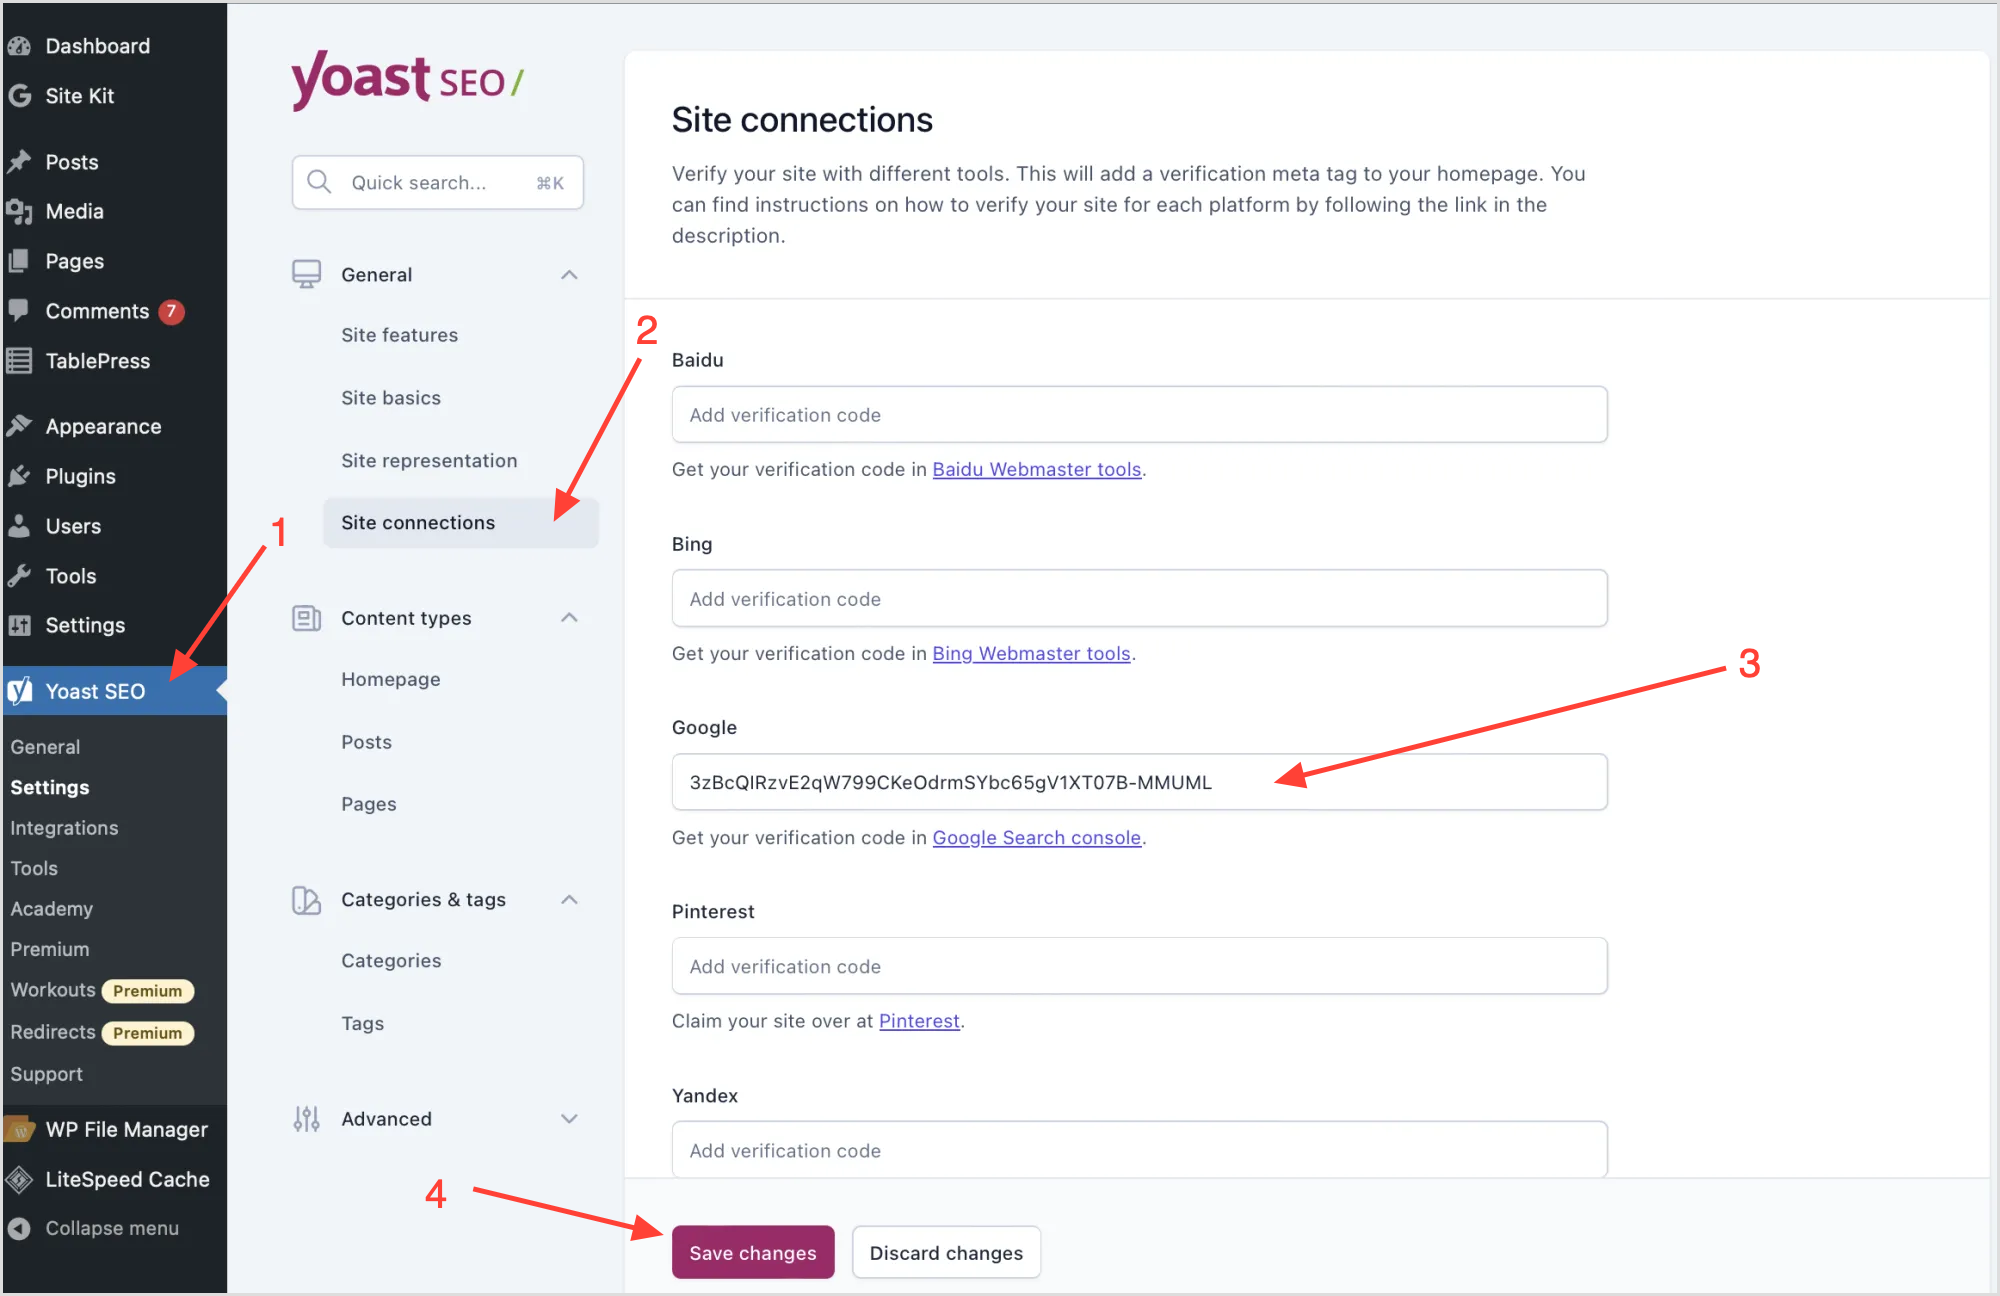This screenshot has height=1296, width=2000.
Task: Click Save changes button
Action: pos(751,1252)
